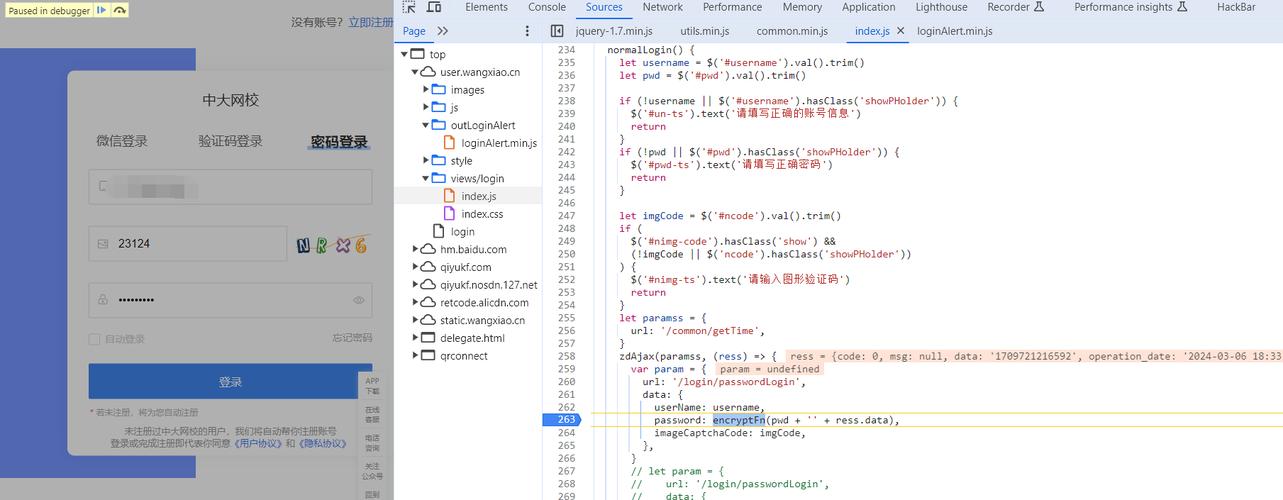
Task: Select the 微信登录 login tab
Action: (x=122, y=141)
